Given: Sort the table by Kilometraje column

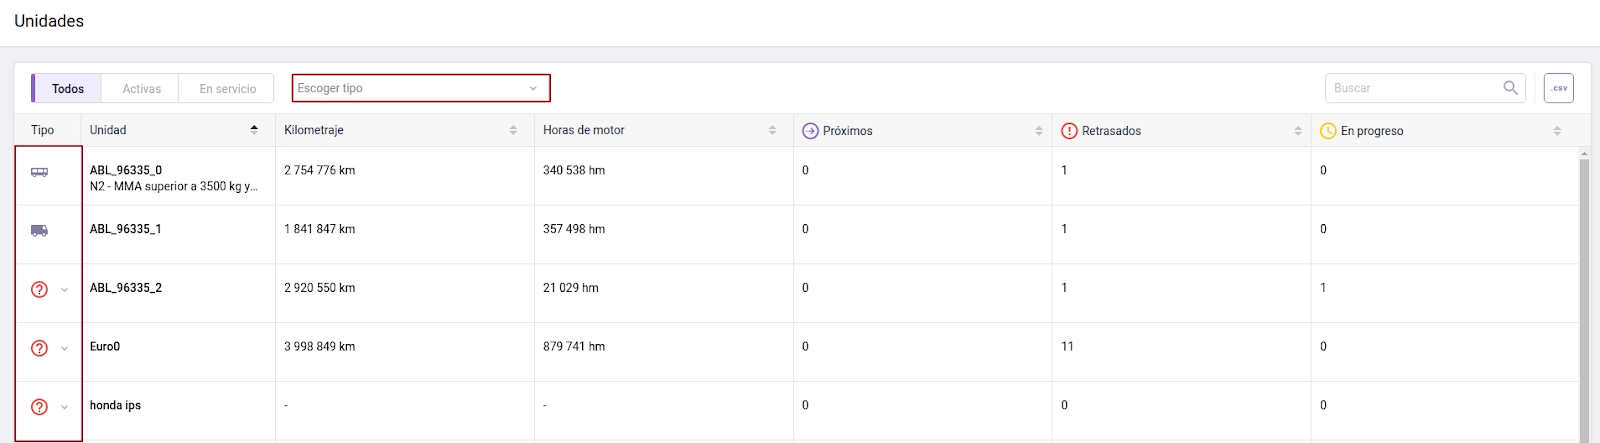Looking at the screenshot, I should 513,131.
